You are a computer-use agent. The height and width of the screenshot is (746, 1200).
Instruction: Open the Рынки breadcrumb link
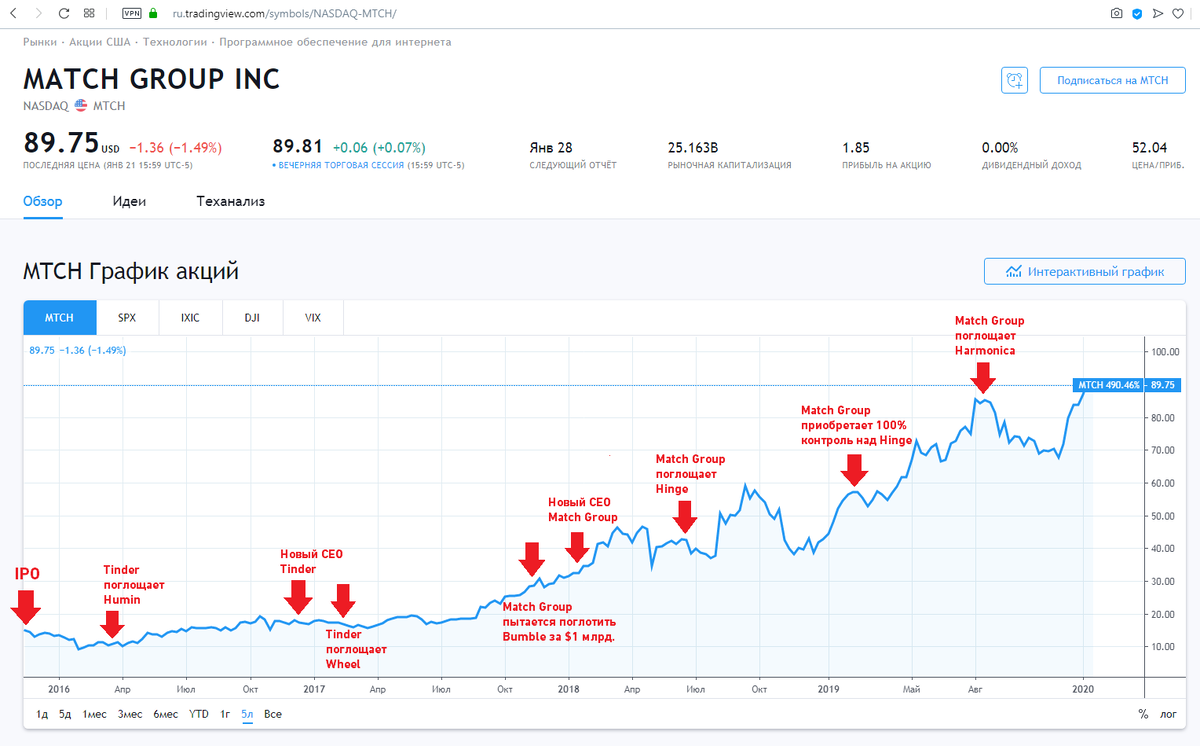pos(39,42)
